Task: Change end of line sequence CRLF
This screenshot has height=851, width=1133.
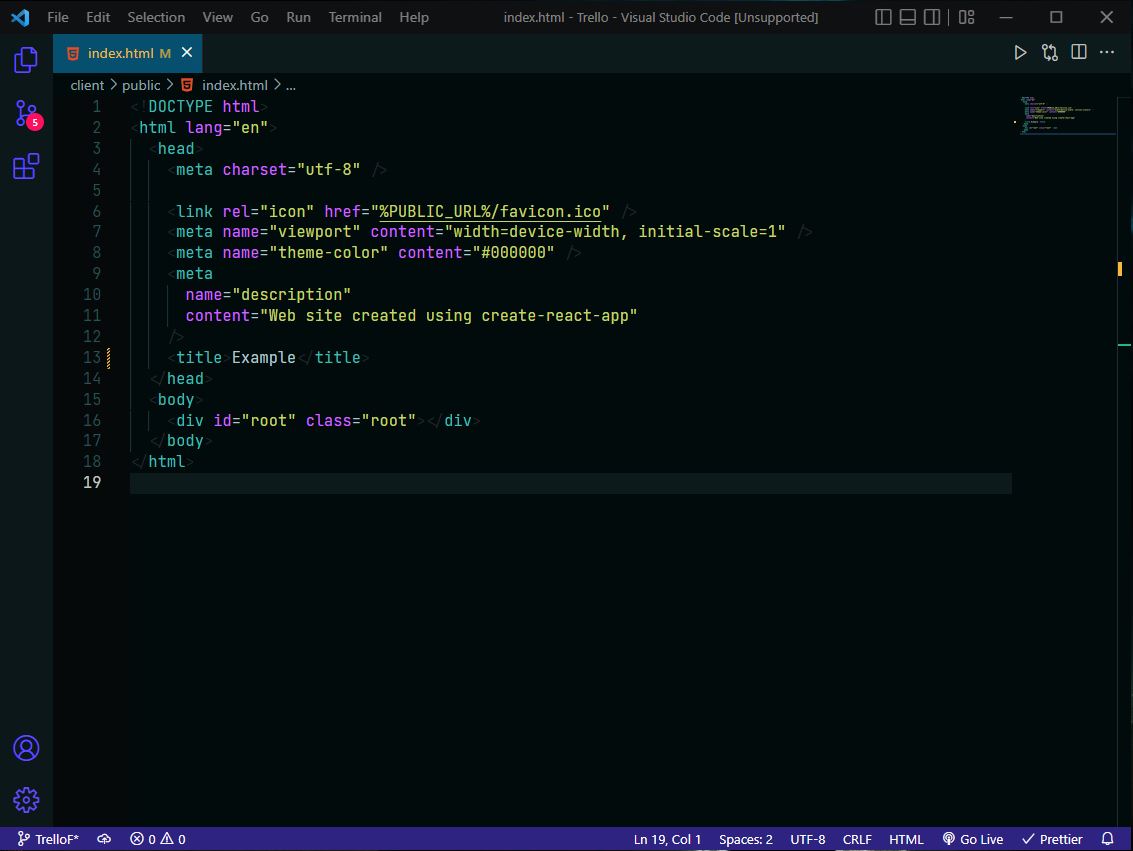Action: (856, 839)
